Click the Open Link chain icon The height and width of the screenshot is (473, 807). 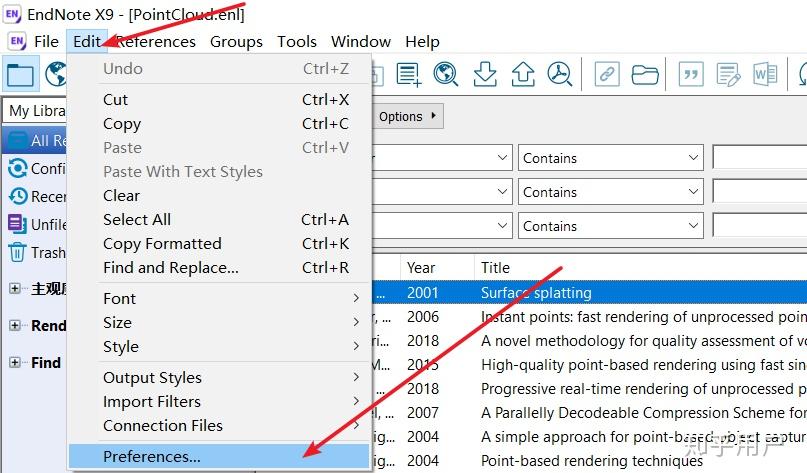pos(607,75)
